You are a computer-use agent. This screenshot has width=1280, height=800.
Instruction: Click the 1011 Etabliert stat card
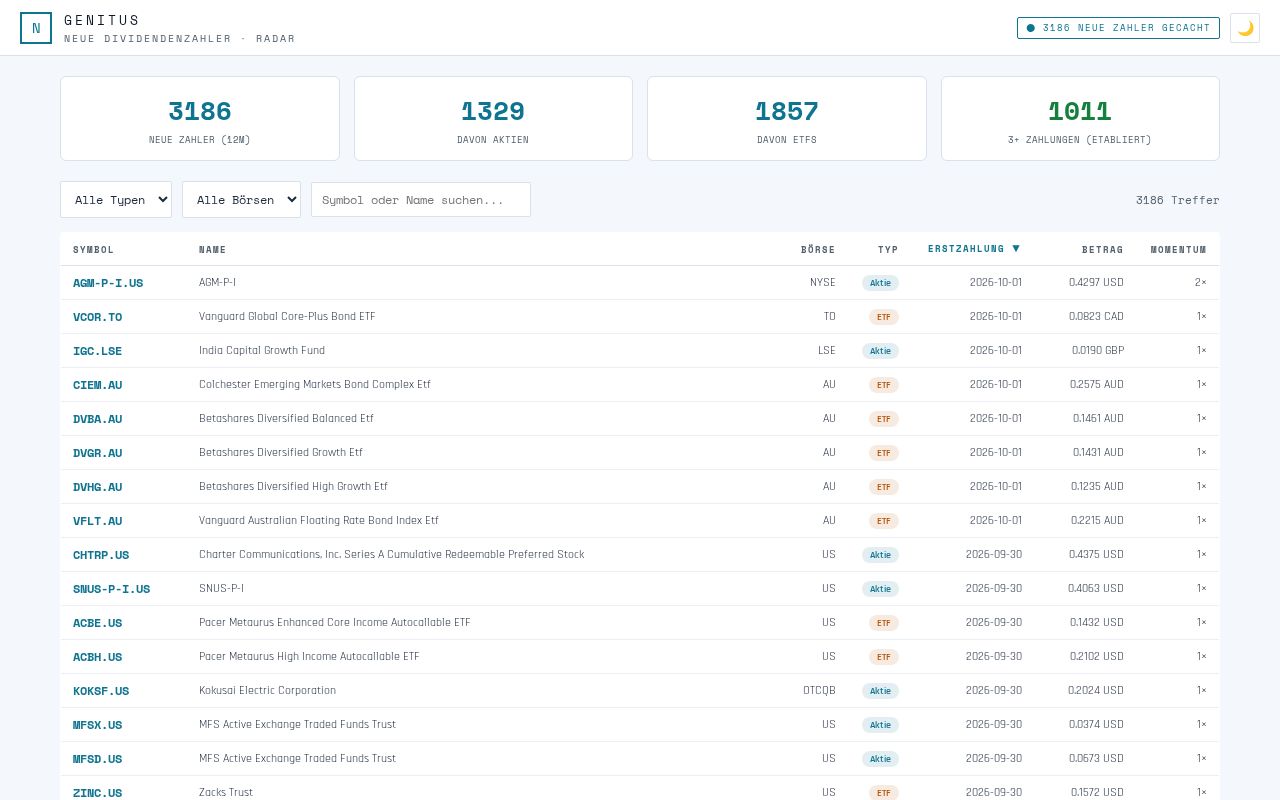click(x=1080, y=118)
